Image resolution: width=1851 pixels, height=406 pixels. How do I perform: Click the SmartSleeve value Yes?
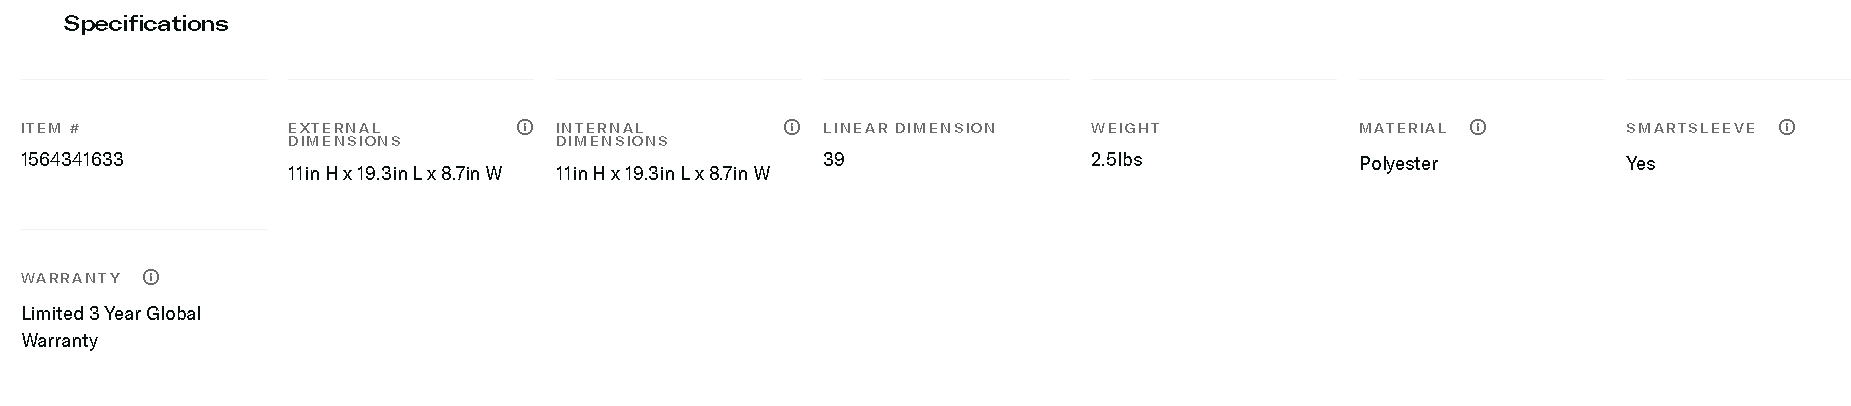[x=1640, y=164]
